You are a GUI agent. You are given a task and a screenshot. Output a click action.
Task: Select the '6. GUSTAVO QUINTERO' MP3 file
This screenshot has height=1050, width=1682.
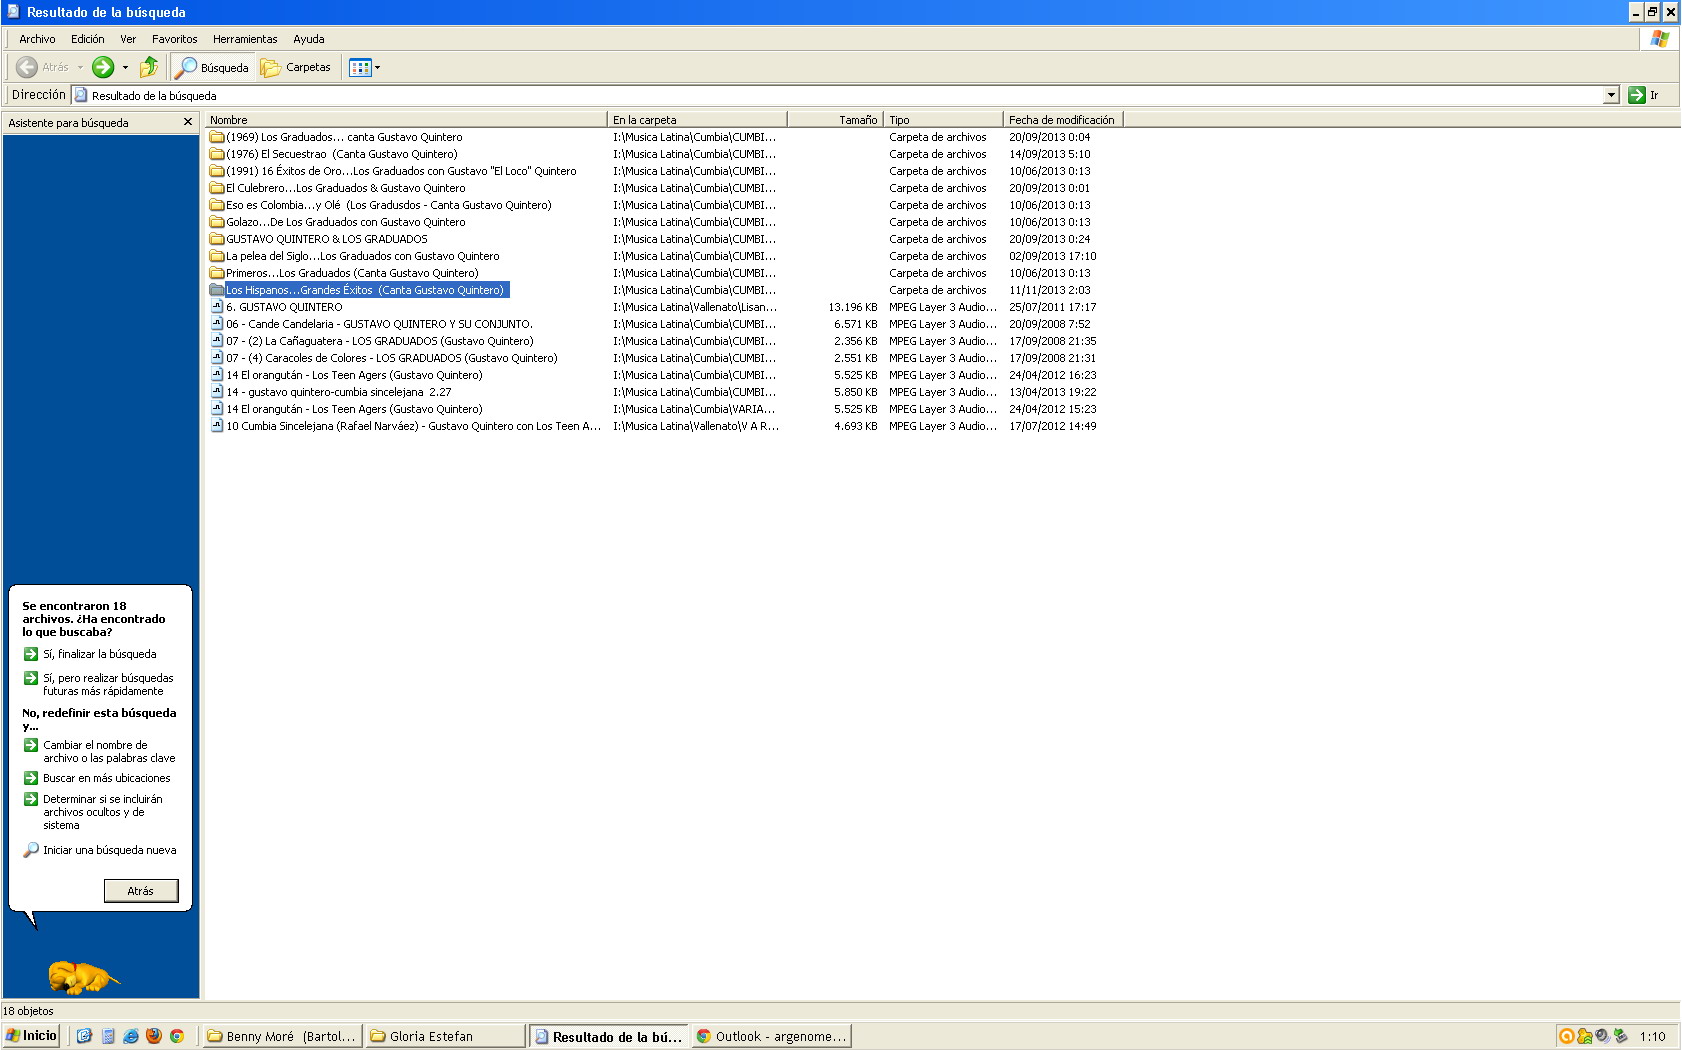[284, 307]
